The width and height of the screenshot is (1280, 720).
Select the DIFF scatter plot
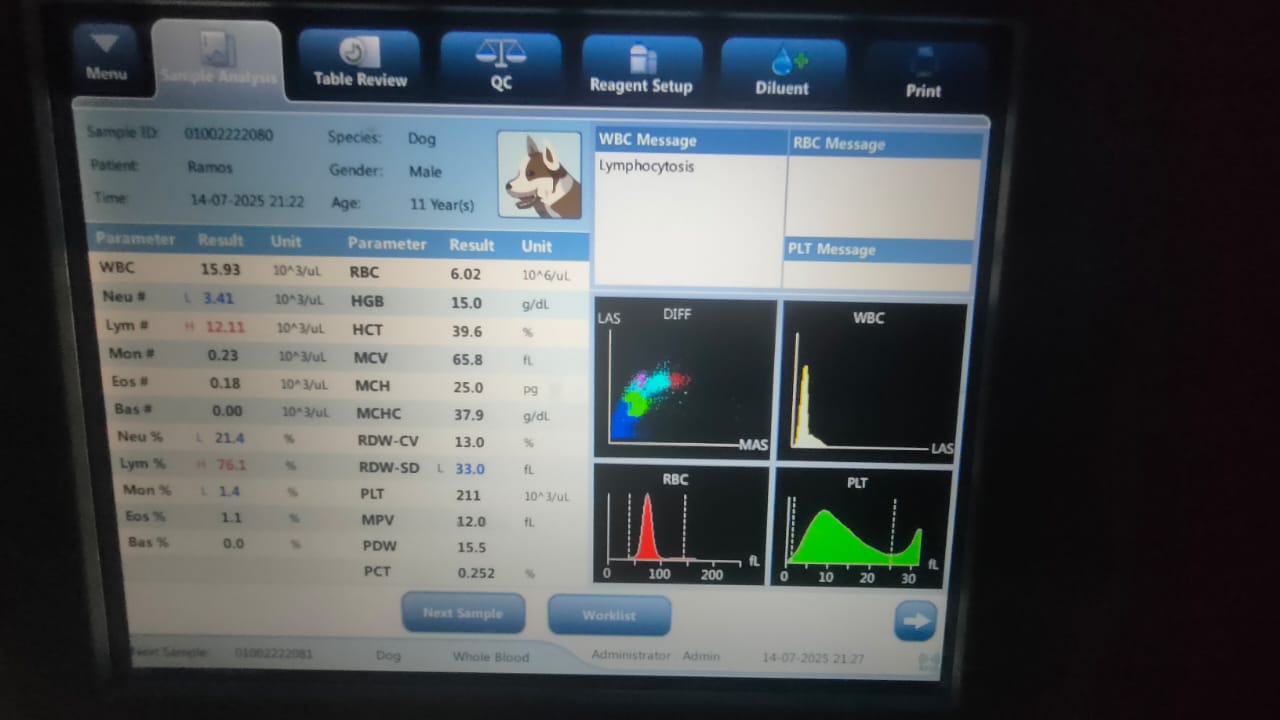(685, 380)
